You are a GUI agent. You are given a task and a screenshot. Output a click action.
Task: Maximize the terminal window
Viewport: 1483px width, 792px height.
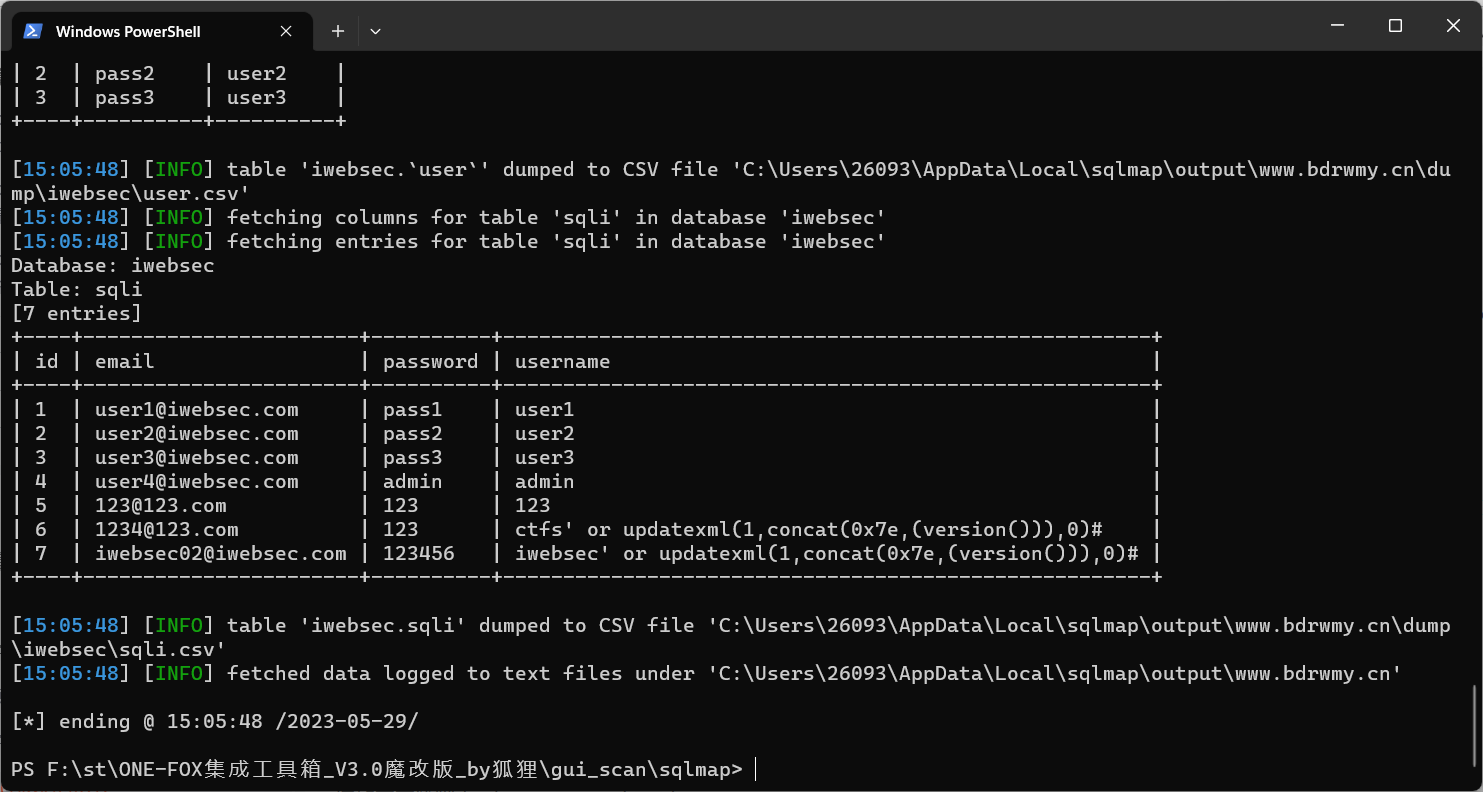[x=1395, y=26]
